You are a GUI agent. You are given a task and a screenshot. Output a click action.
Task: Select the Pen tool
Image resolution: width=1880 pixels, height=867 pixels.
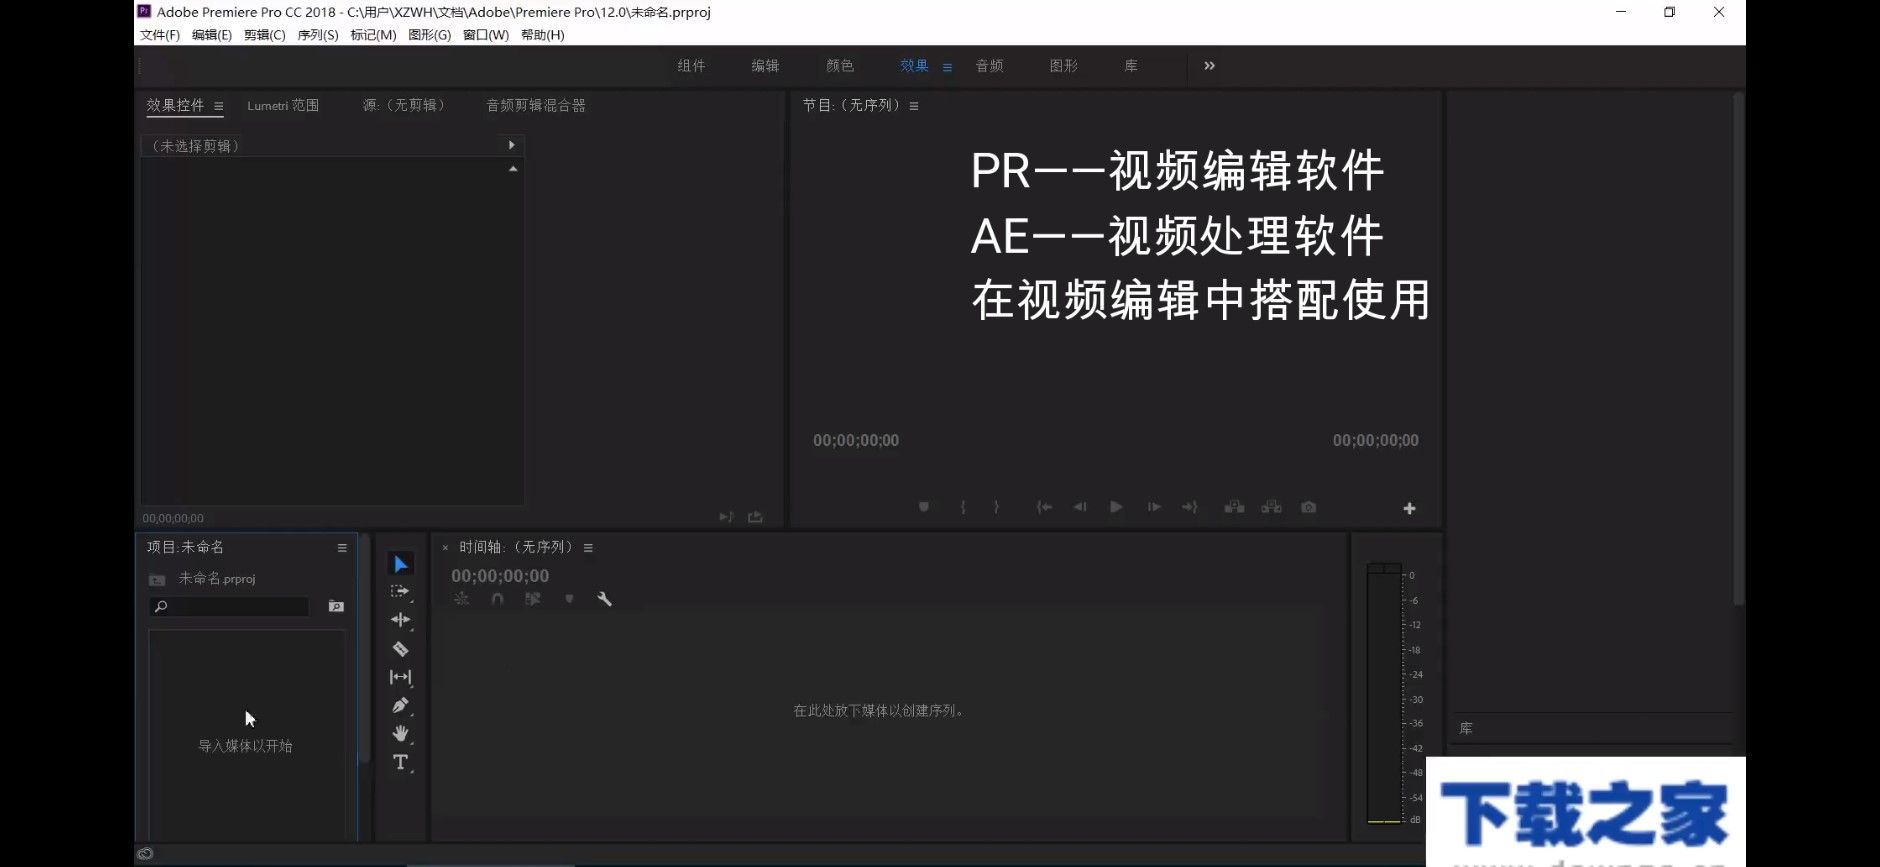(x=400, y=705)
